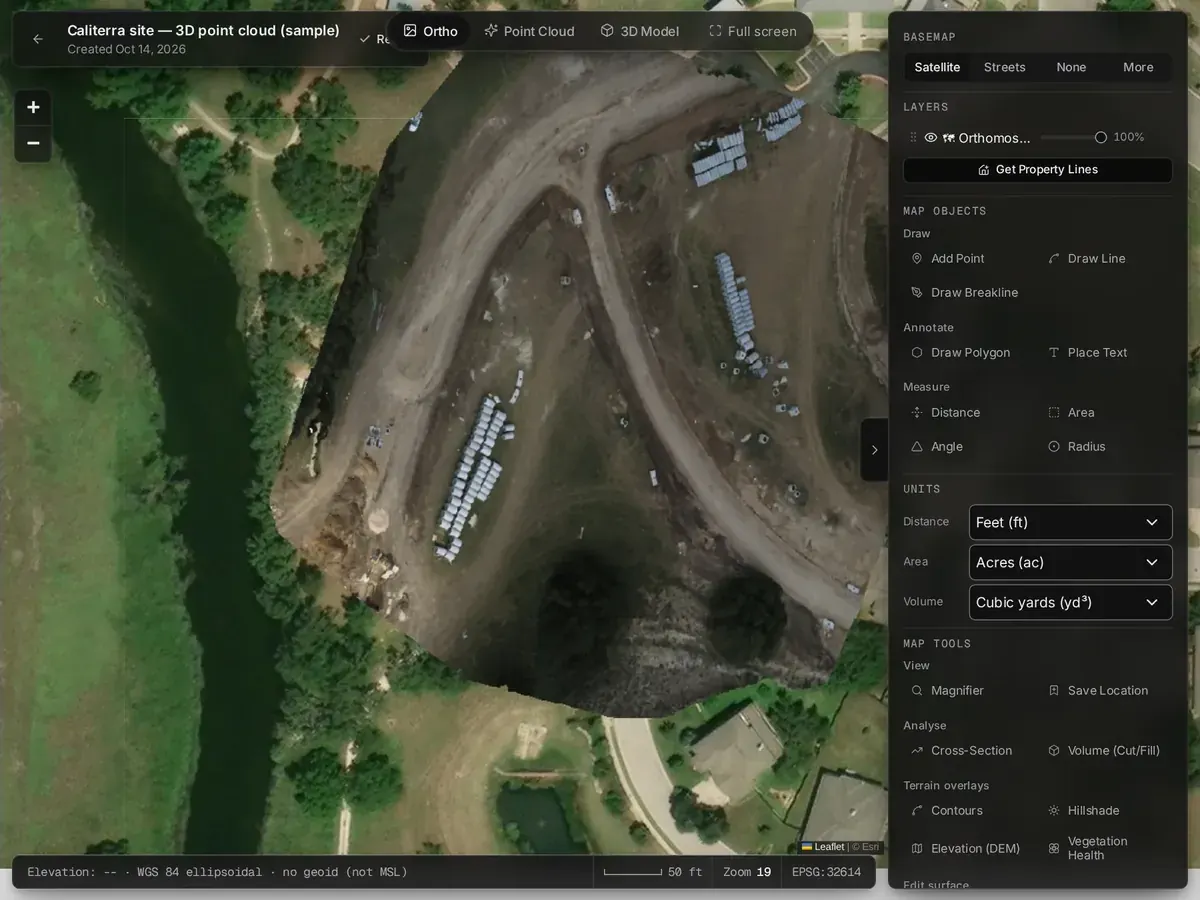This screenshot has height=900, width=1200.
Task: Start the Area measure tool
Action: tap(1071, 412)
